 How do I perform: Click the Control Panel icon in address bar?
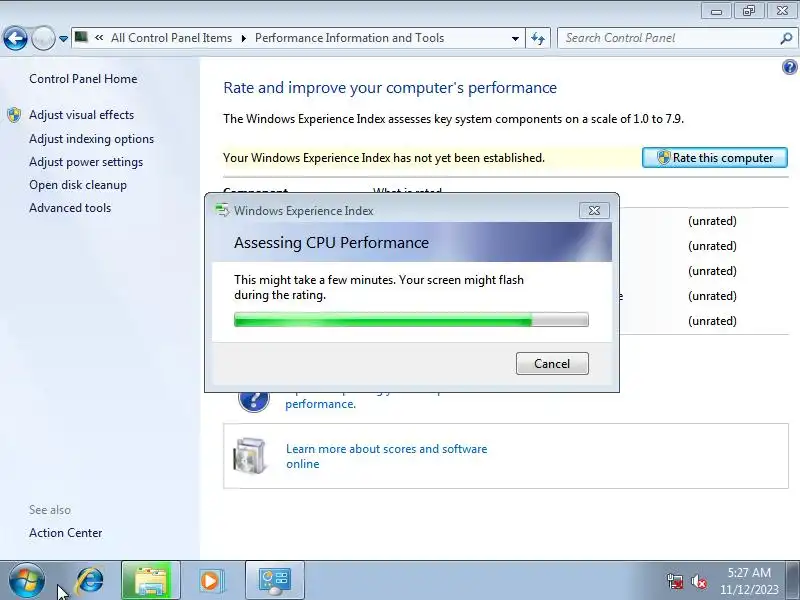[82, 37]
